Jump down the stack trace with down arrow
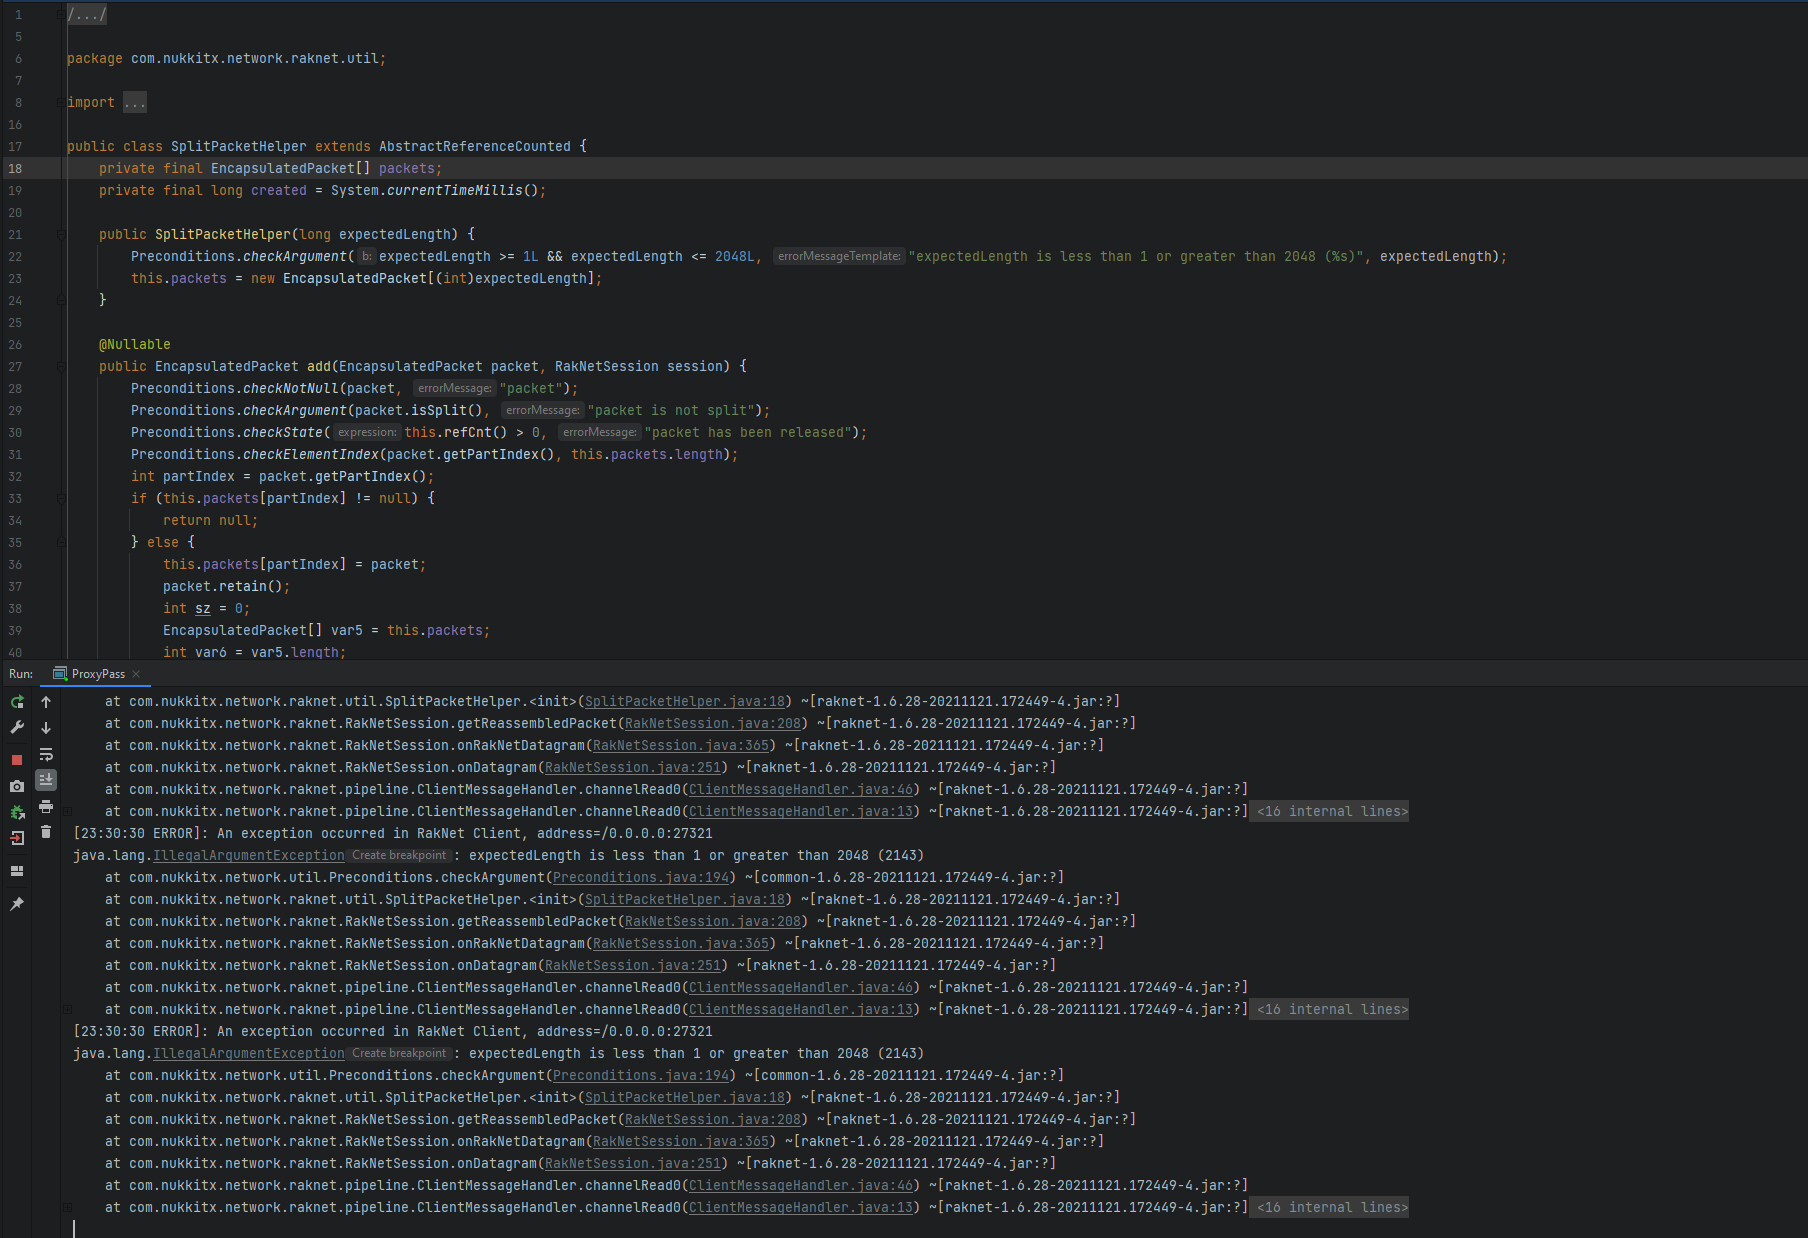 [x=46, y=728]
